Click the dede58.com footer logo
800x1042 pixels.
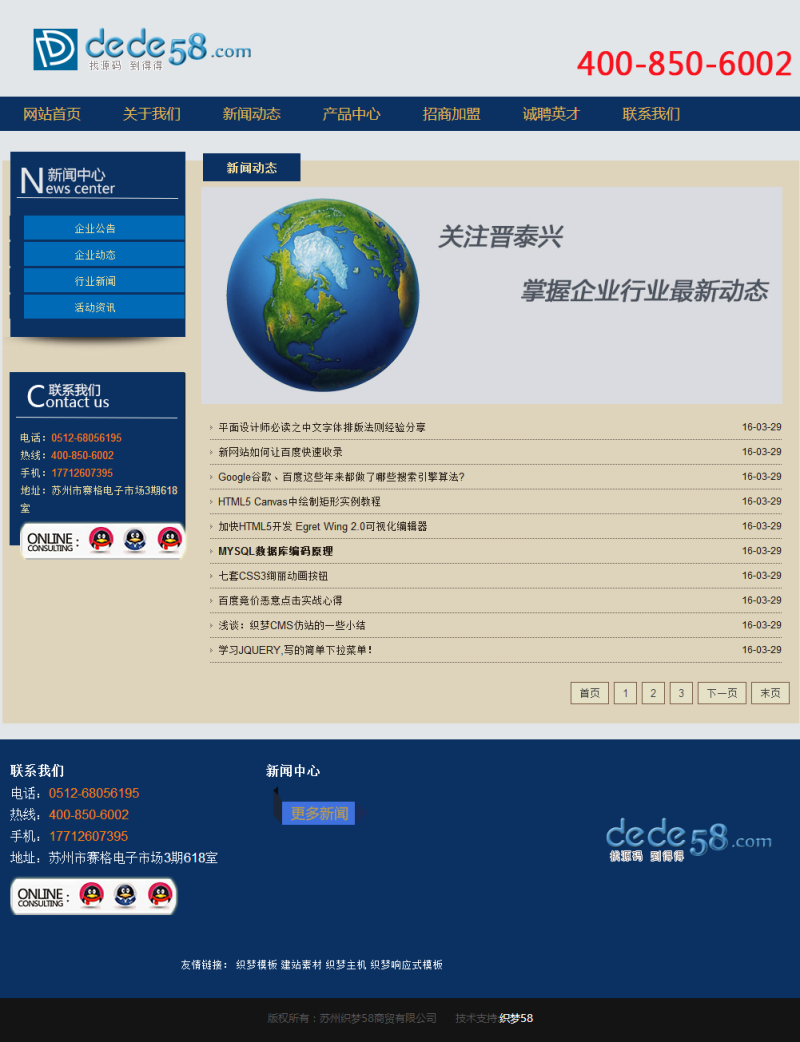[688, 840]
